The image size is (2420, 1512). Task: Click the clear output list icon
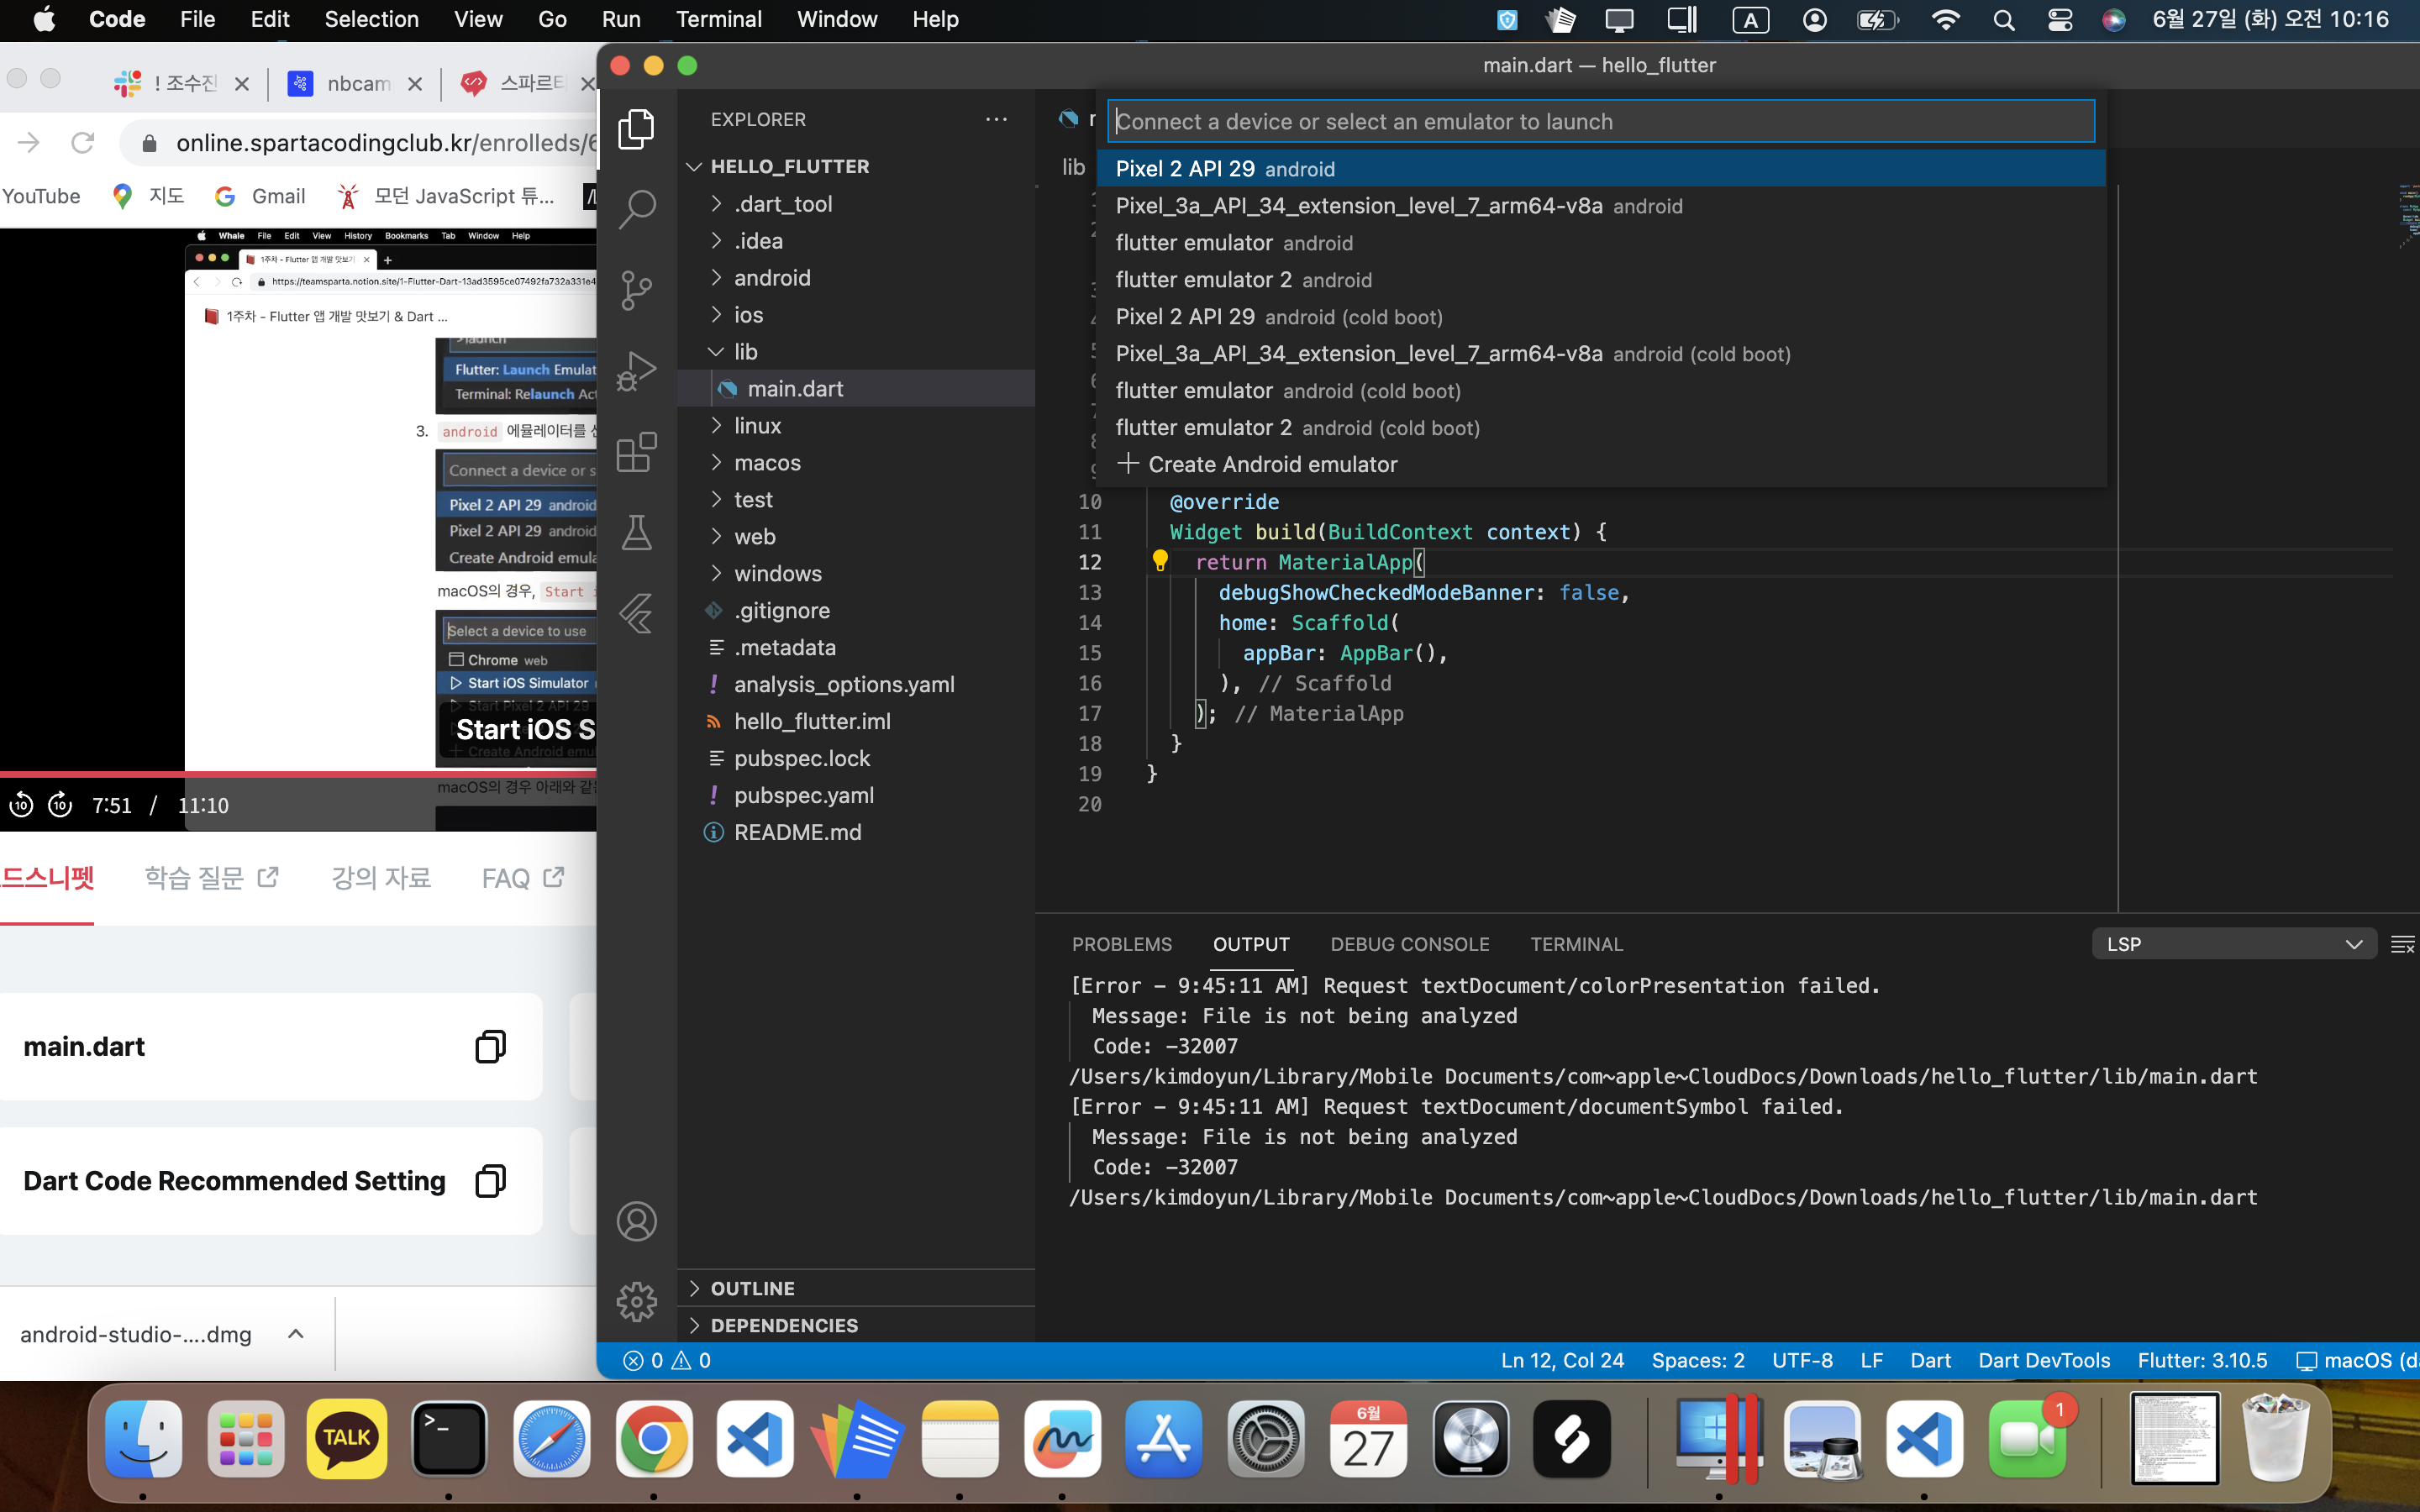2402,944
